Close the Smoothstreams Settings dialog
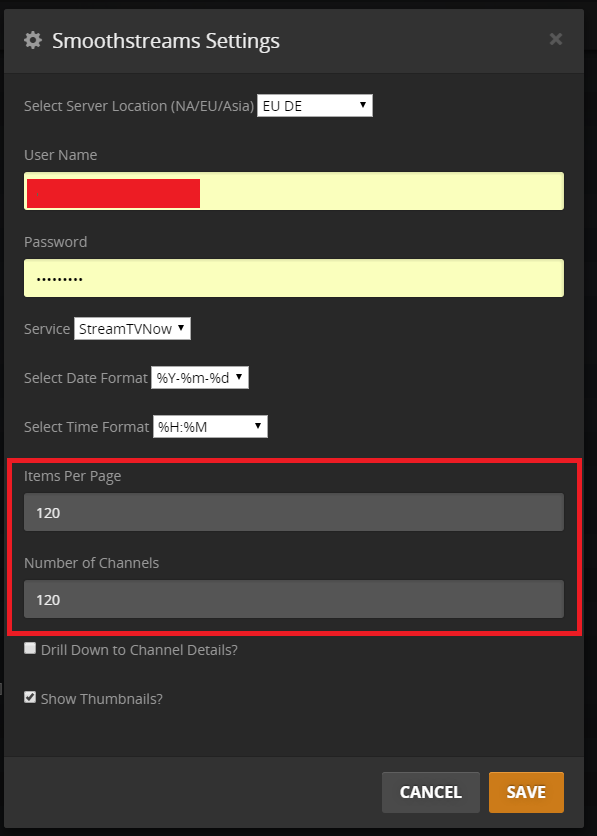The image size is (597, 836). (555, 39)
